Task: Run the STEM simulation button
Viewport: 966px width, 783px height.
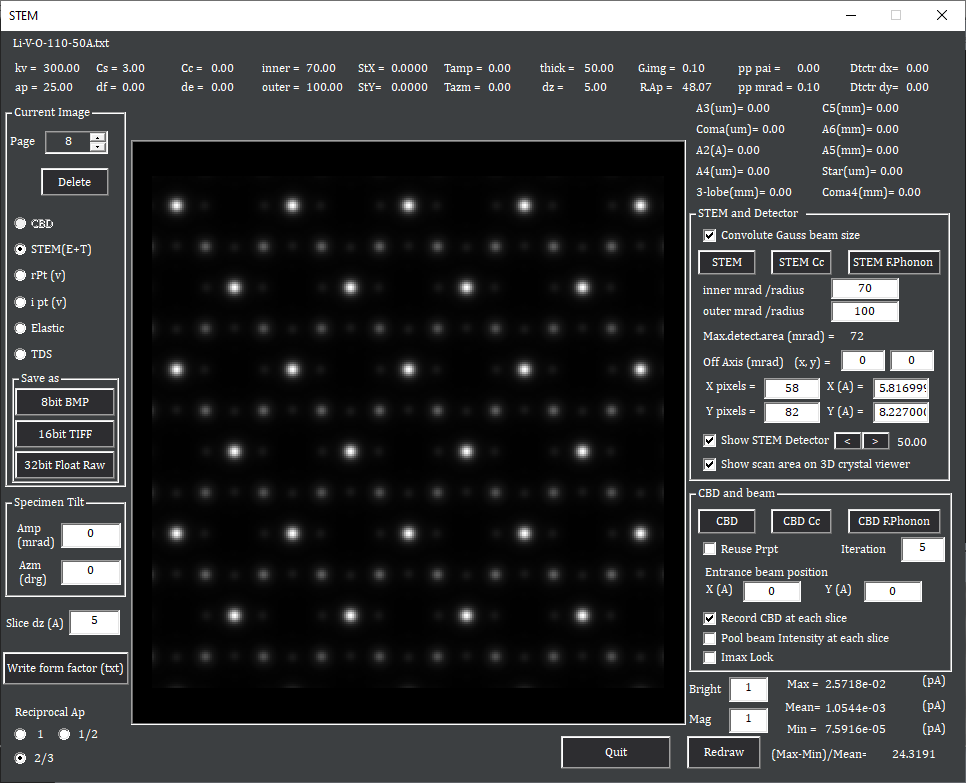Action: click(727, 262)
